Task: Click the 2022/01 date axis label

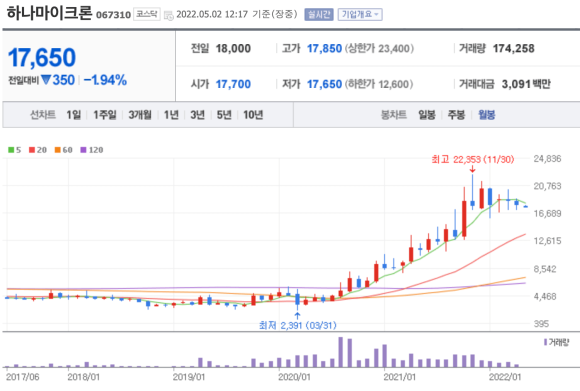Action: (505, 377)
